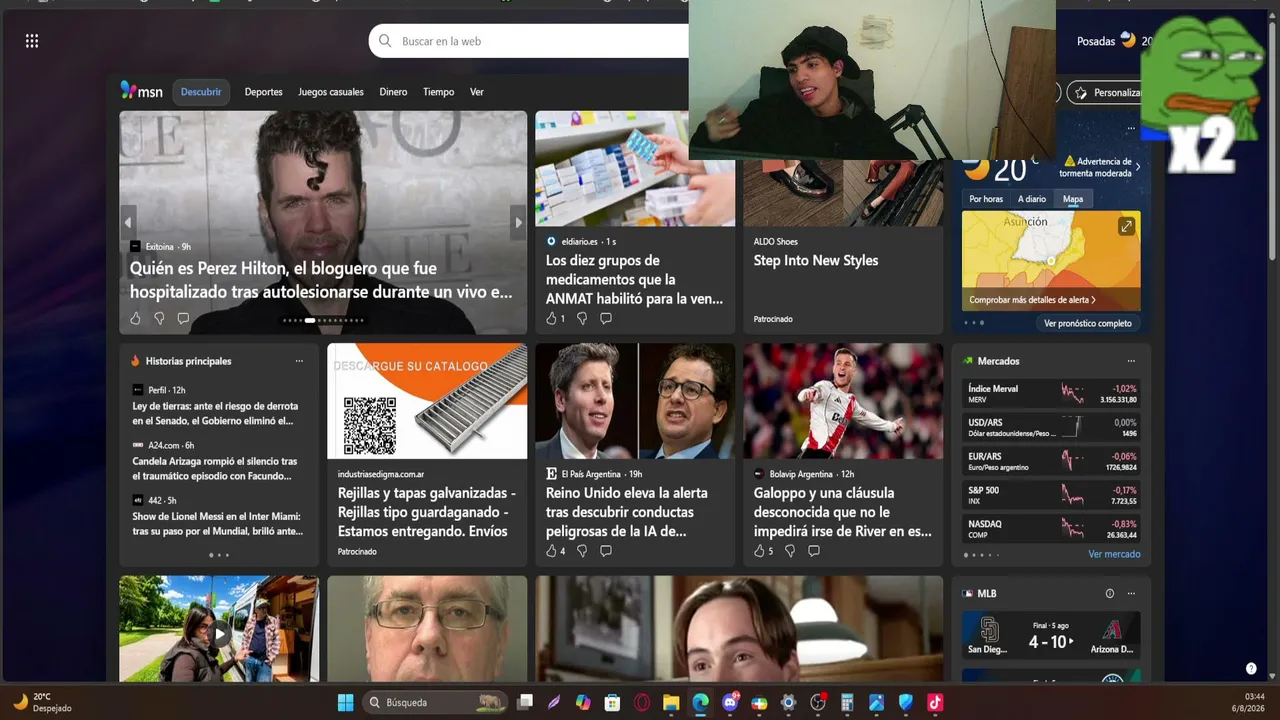
Task: Open MLB card more options menu
Action: click(x=1131, y=593)
